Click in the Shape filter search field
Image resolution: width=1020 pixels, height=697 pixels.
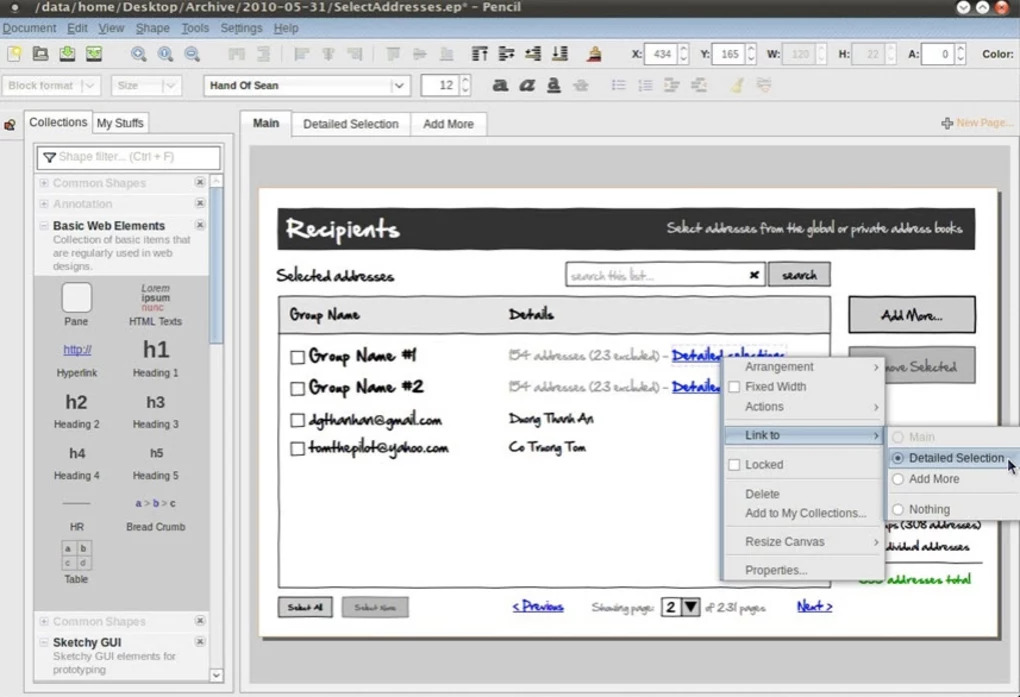pos(129,157)
